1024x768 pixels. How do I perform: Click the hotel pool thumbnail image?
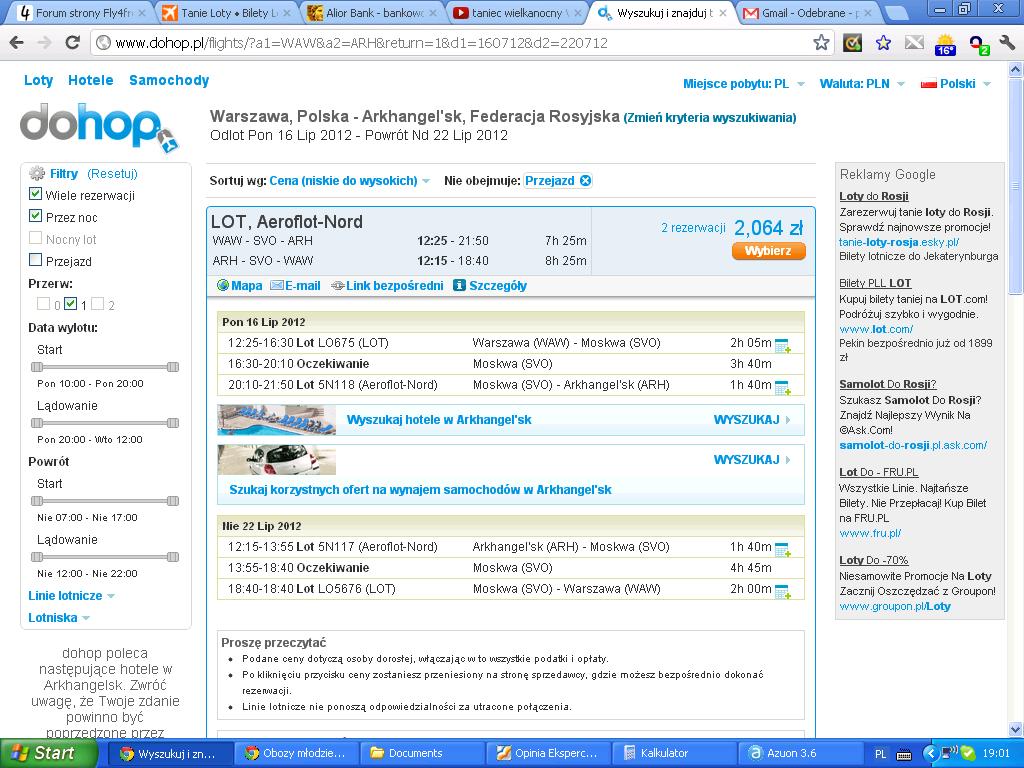[x=277, y=420]
